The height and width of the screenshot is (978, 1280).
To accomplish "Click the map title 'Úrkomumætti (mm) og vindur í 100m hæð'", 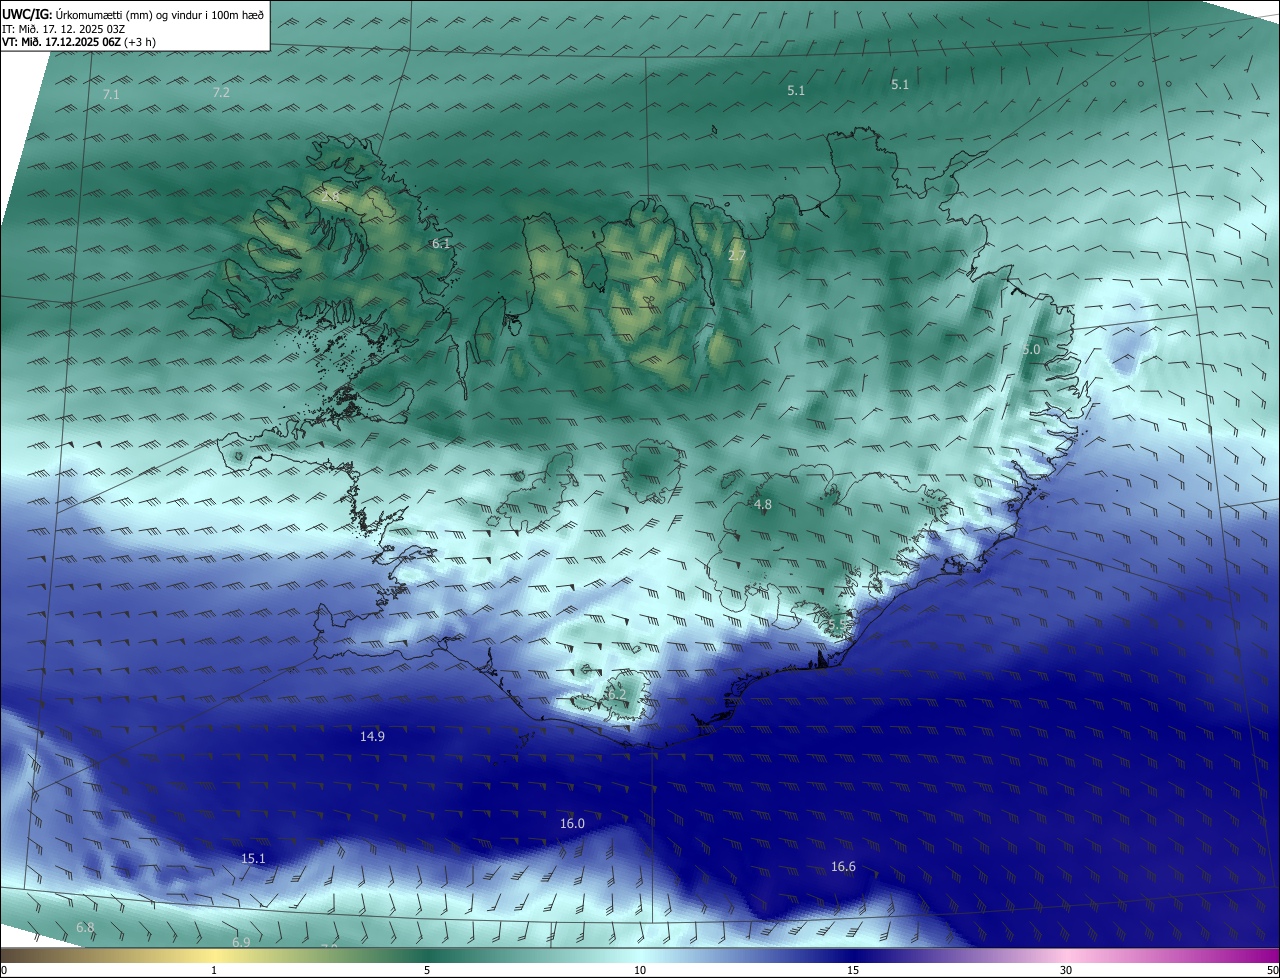I will click(159, 14).
